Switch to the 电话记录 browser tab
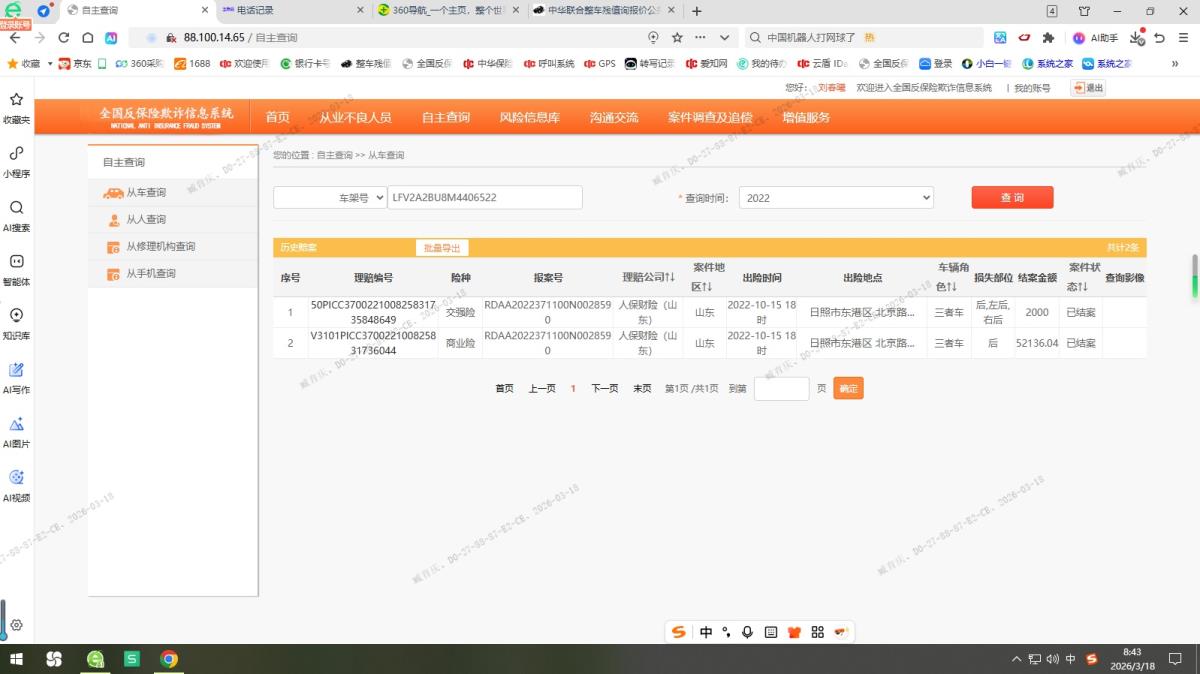 [x=292, y=10]
